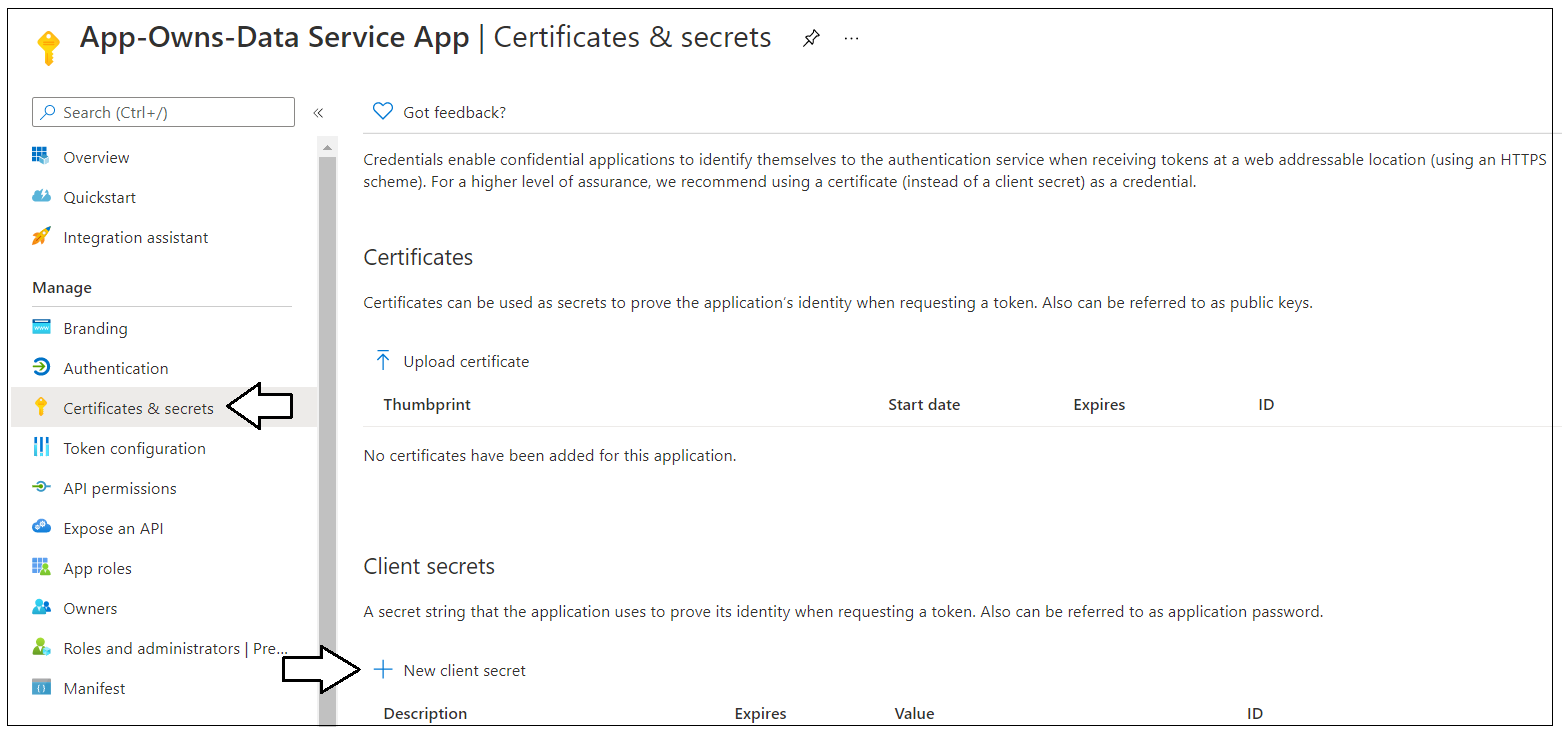Click the Start date column header
Viewport: 1562px width, 736px height.
tap(924, 405)
